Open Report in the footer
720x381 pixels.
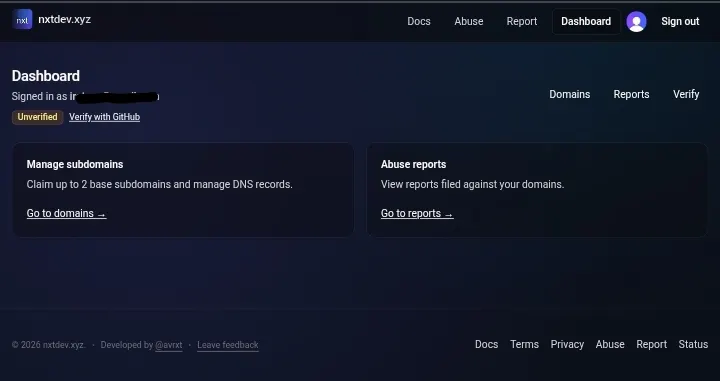point(651,344)
